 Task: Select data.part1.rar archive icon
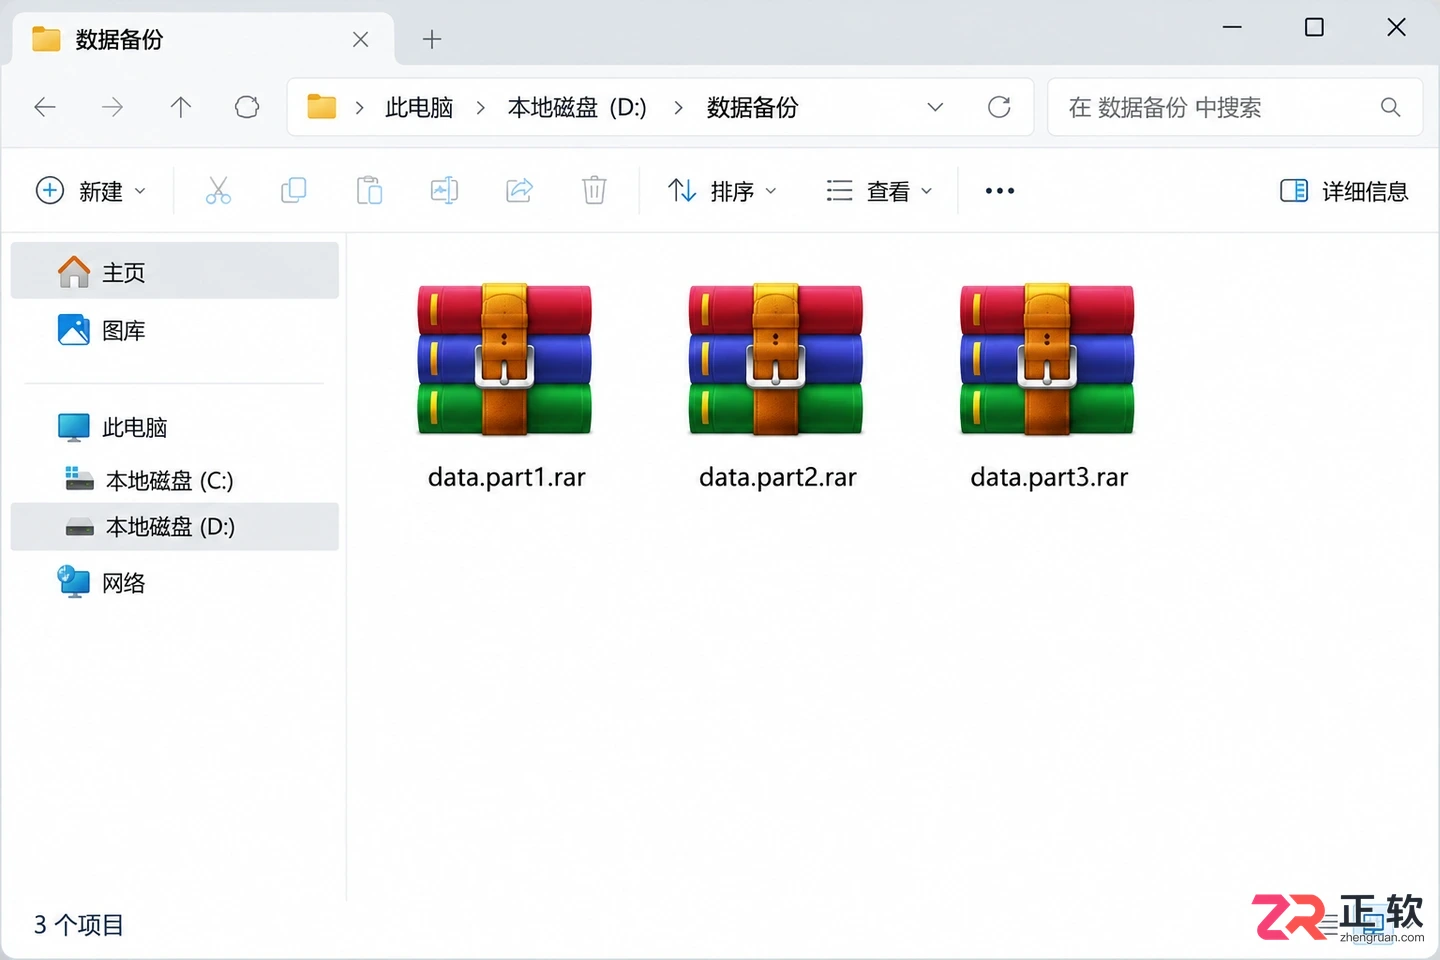pyautogui.click(x=505, y=360)
